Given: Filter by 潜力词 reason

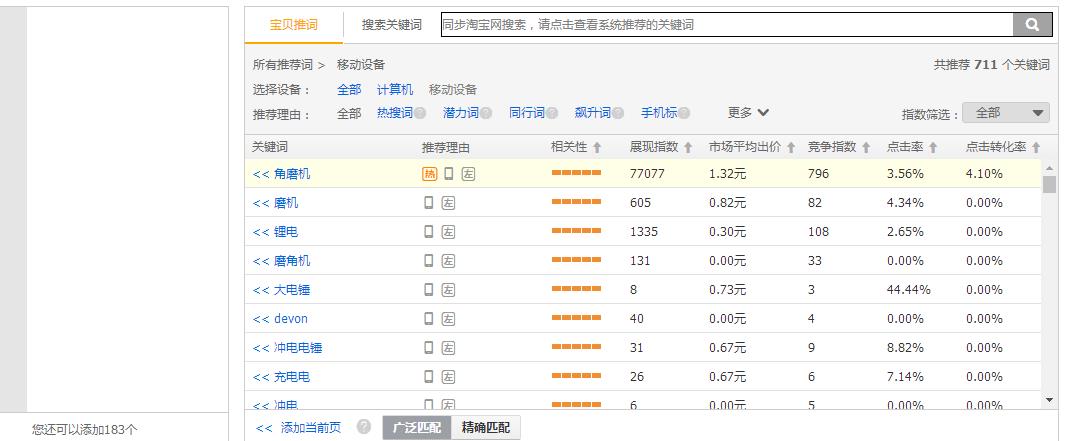Looking at the screenshot, I should tap(461, 112).
